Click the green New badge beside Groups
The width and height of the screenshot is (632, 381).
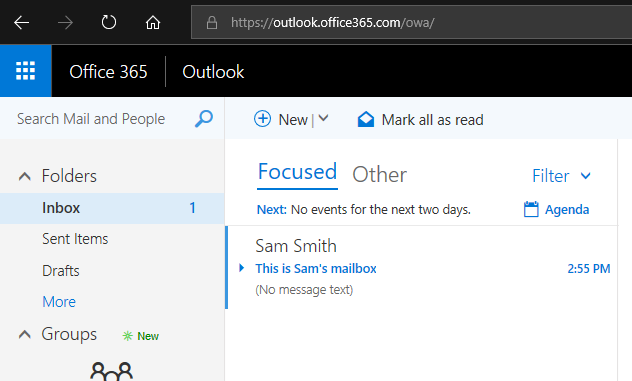[141, 336]
